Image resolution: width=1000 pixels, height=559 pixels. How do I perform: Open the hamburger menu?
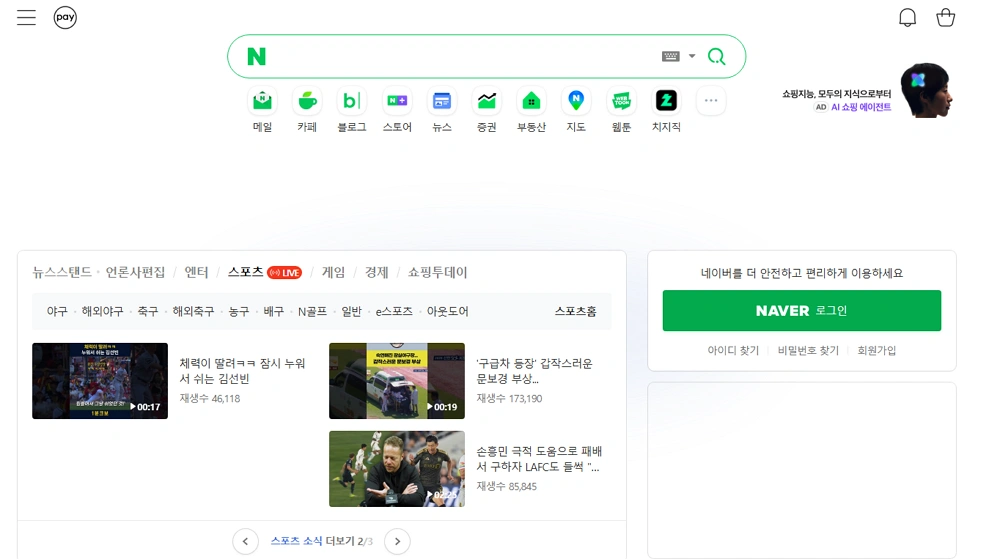pos(26,17)
